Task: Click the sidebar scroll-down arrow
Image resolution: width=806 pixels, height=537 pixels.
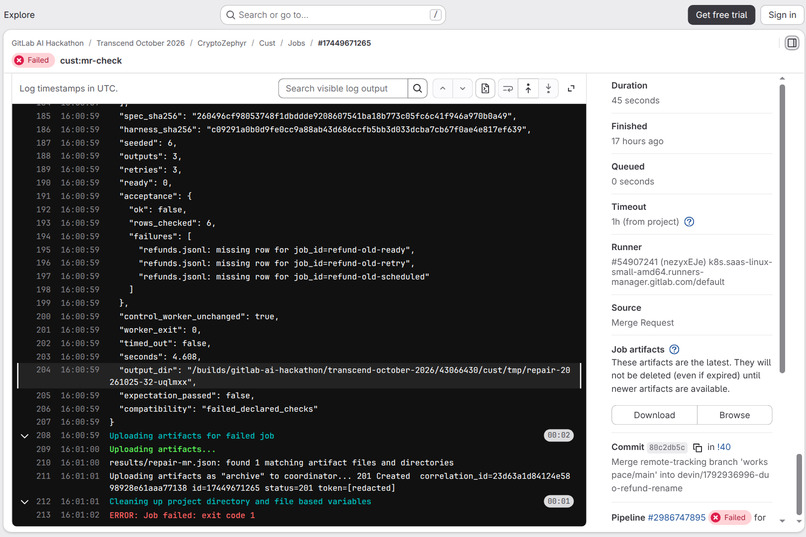Action: [x=782, y=521]
